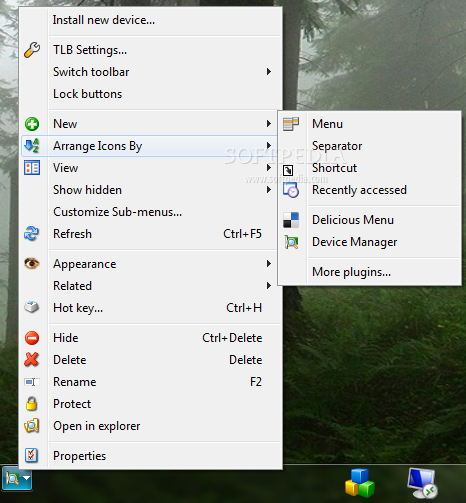Viewport: 466px width, 503px height.
Task: Click the wrench icon beside TLB Settings
Action: point(32,50)
